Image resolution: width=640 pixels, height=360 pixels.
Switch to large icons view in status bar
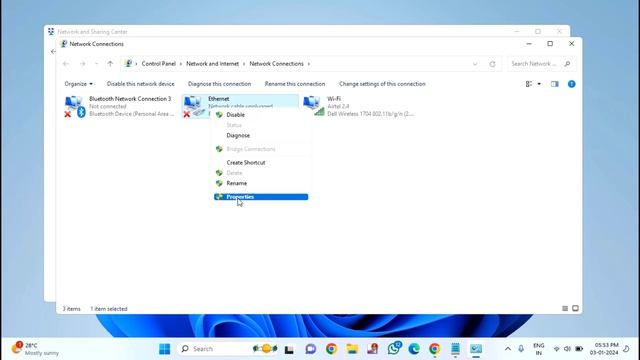[575, 308]
